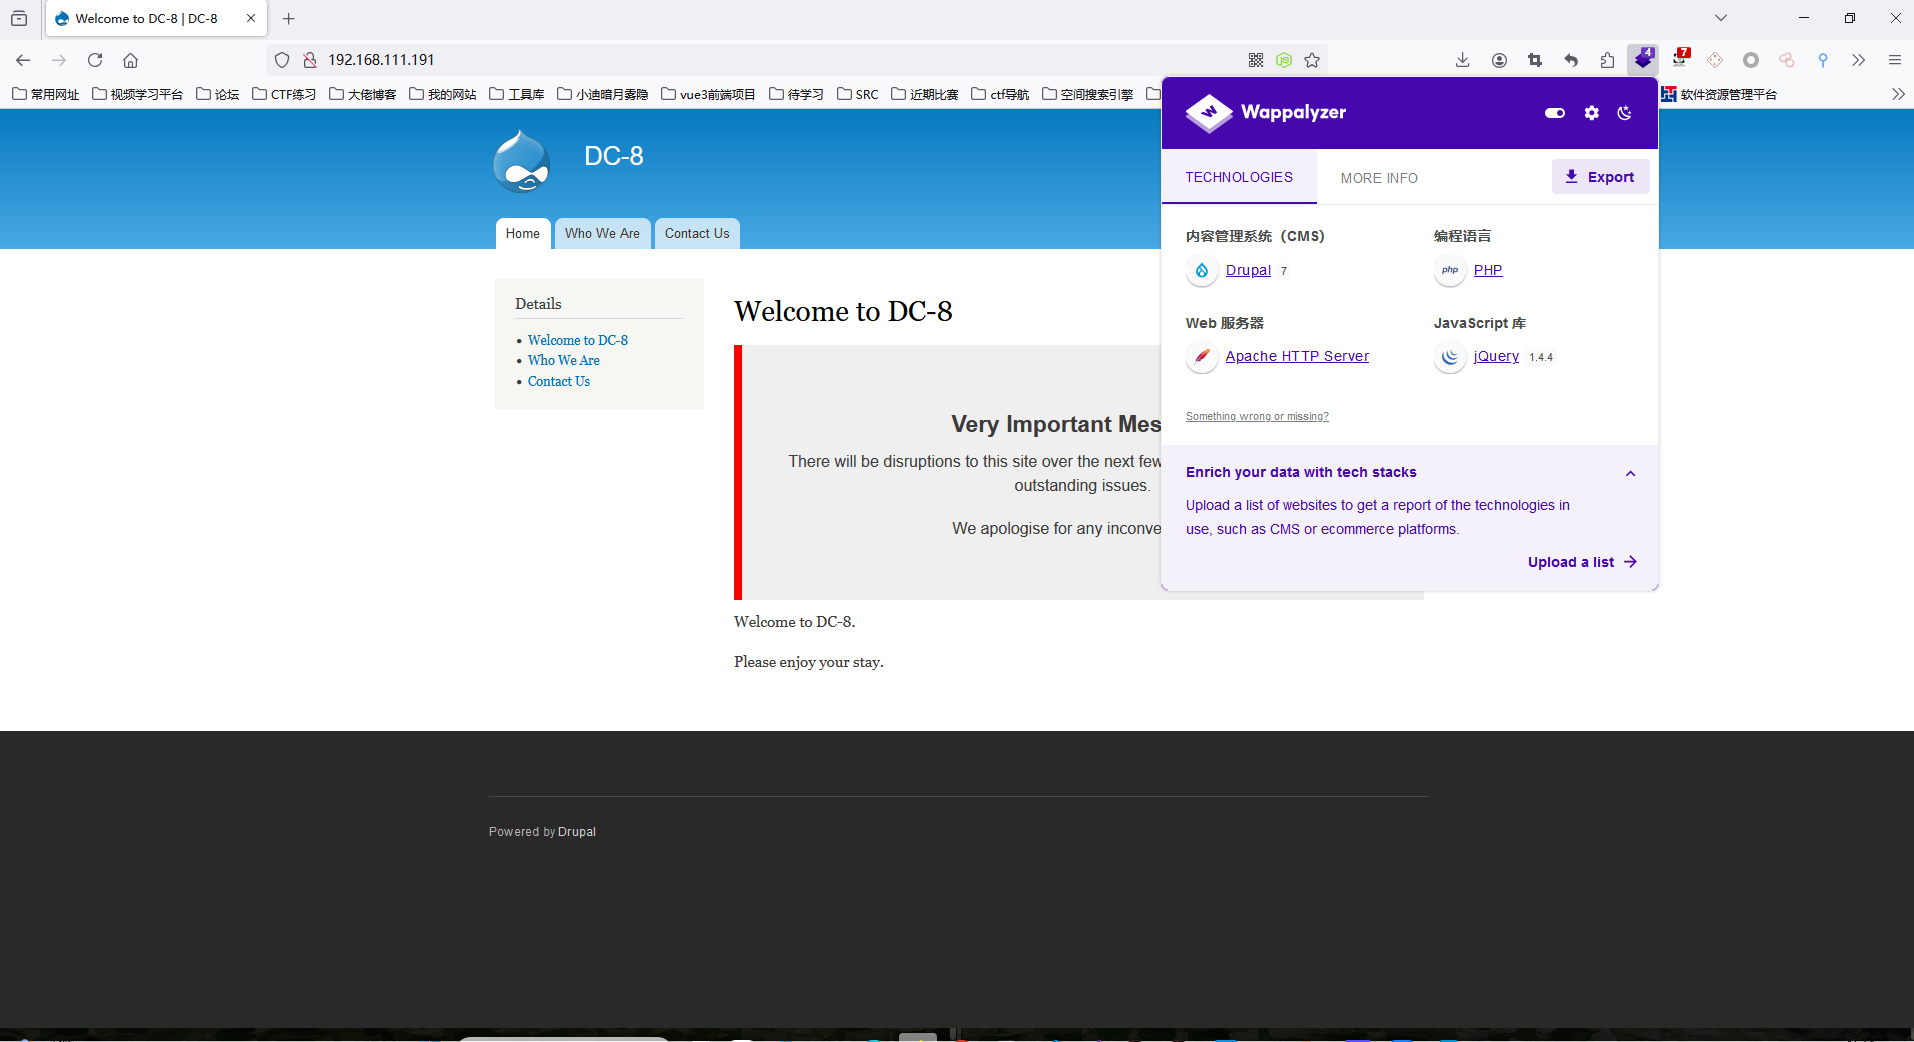Click the tracking protection shield icon
Viewport: 1914px width, 1042px height.
tap(282, 60)
